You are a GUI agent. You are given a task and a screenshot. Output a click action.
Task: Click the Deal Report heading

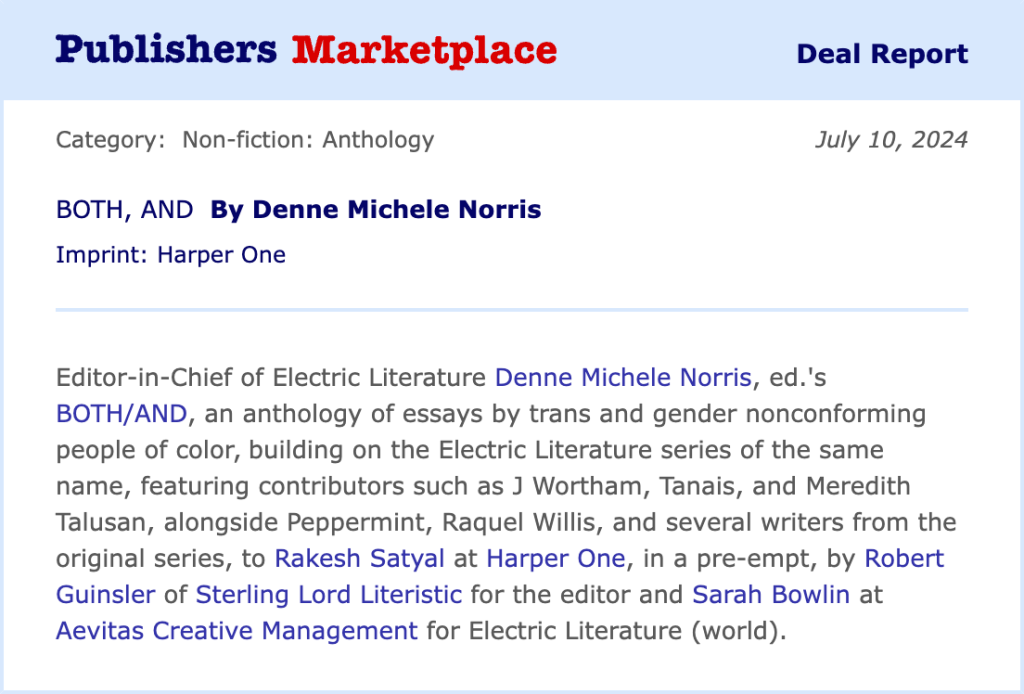tap(882, 54)
